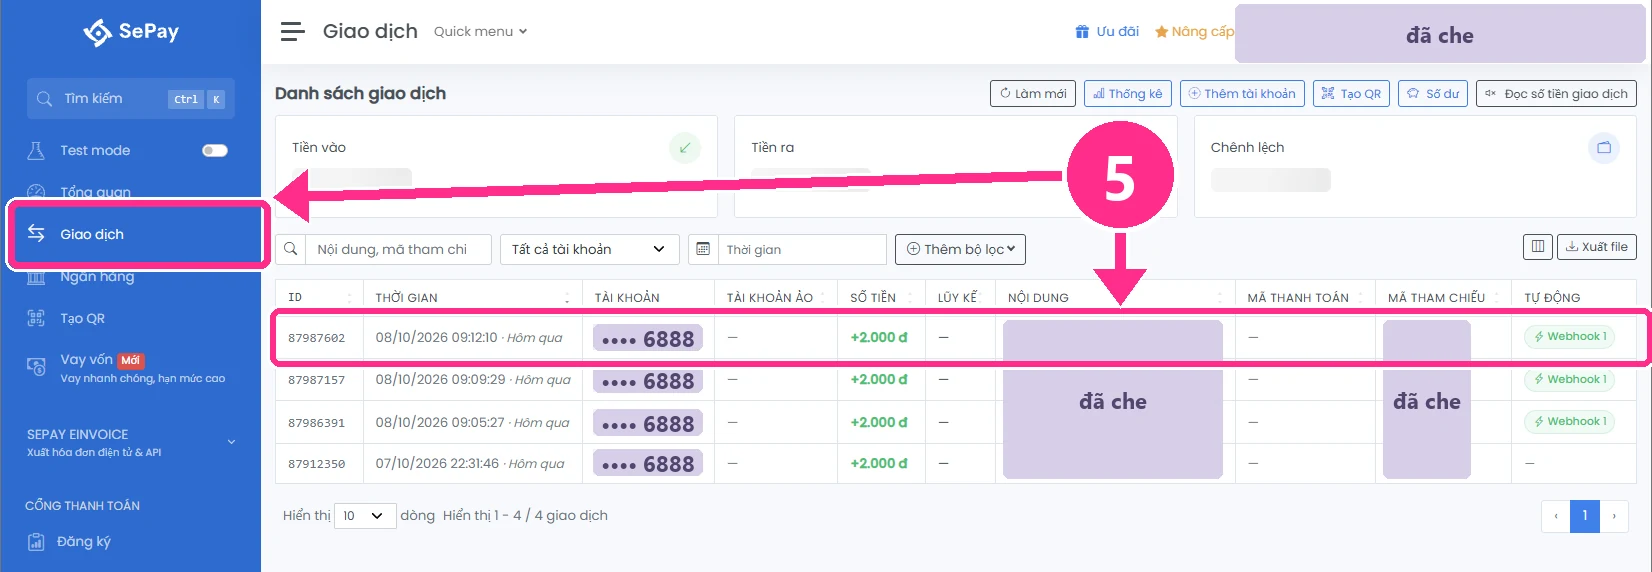This screenshot has width=1652, height=572.
Task: Click the timestamp 07/10/2026 22:31:46
Action: 437,464
